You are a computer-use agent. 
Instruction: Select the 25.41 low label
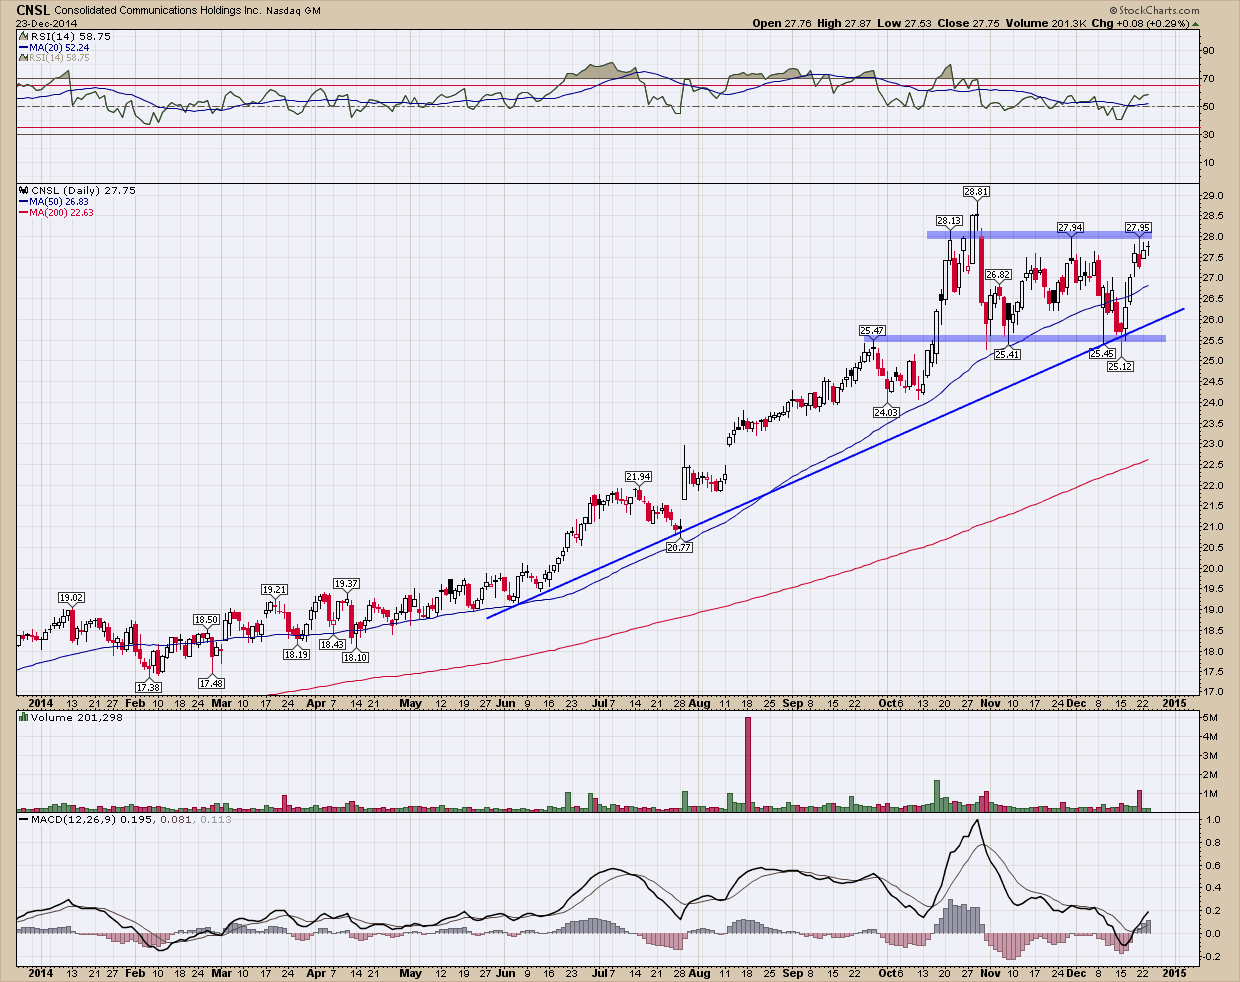(1007, 355)
